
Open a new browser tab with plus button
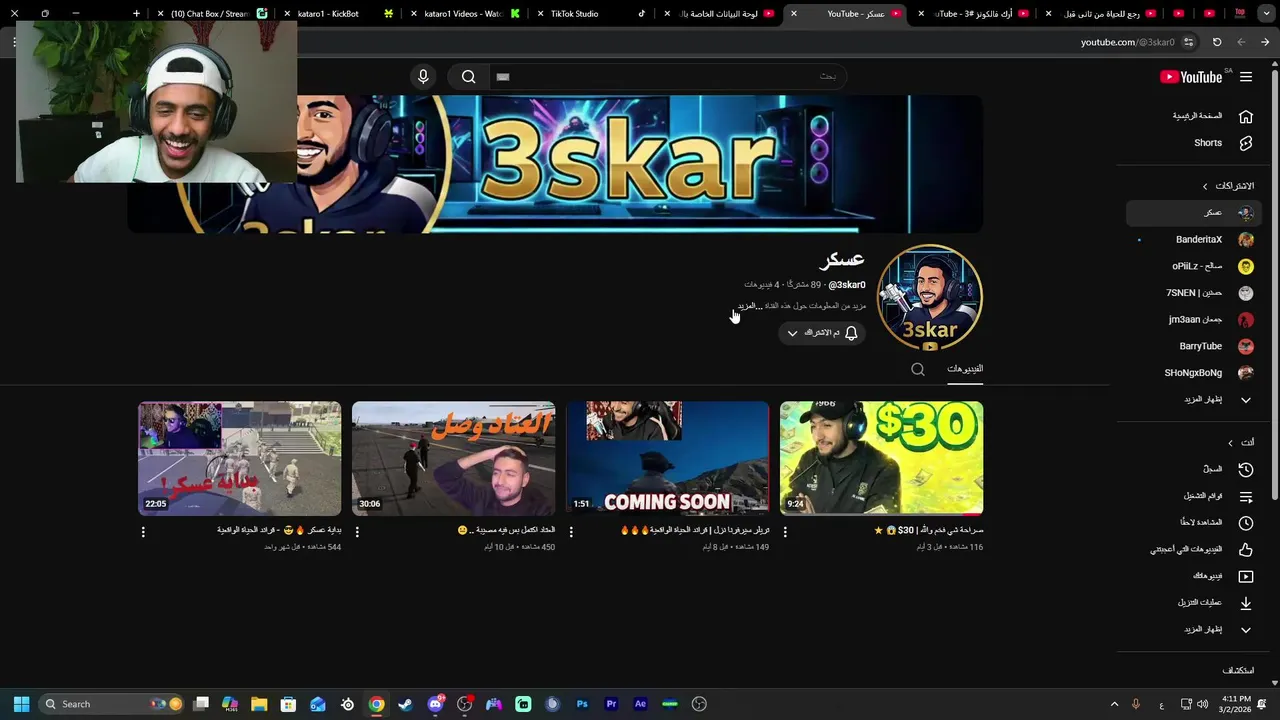[x=137, y=14]
